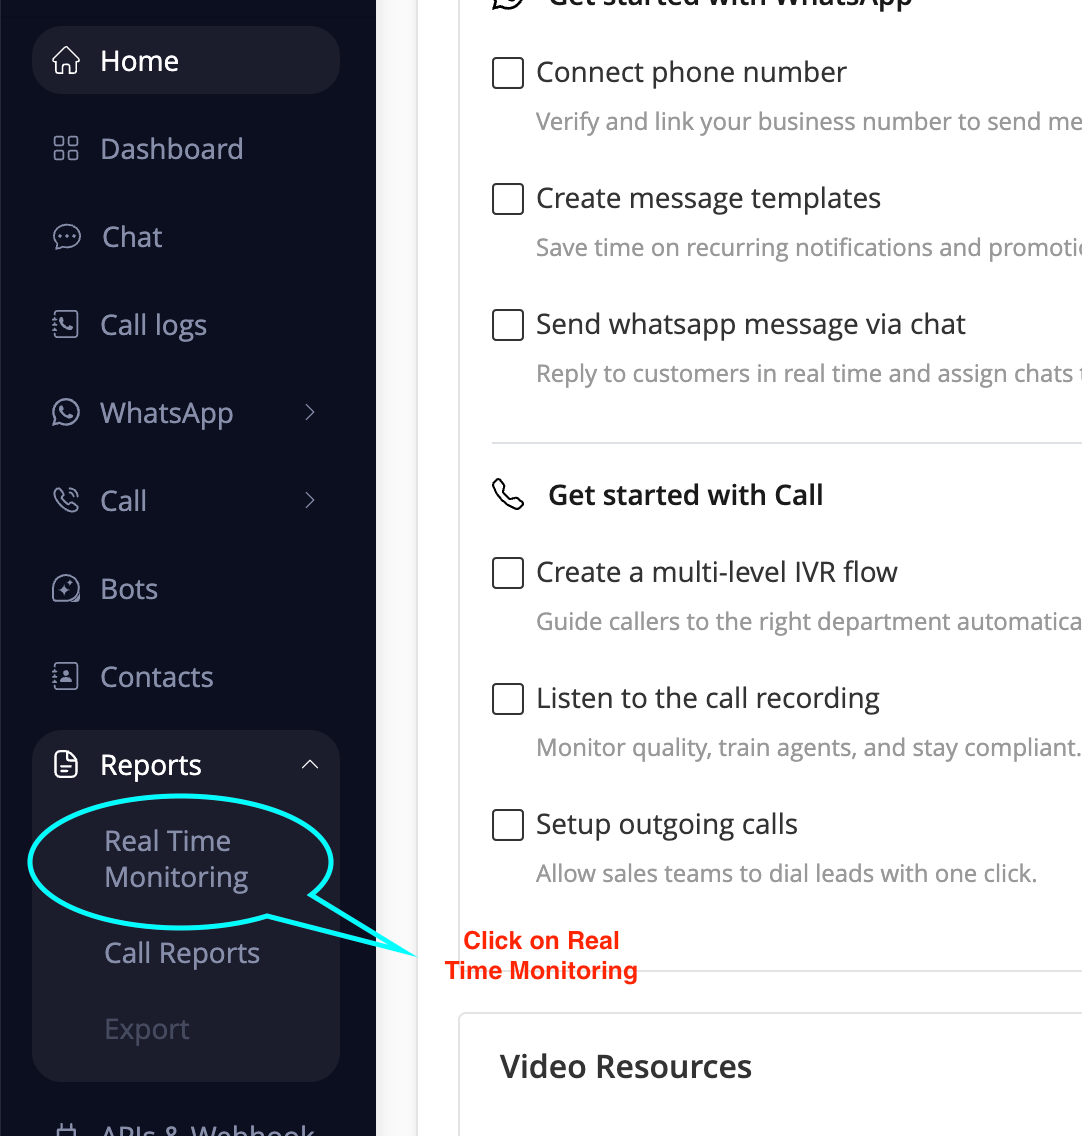Click the Bots icon in sidebar
1082x1136 pixels.
pos(66,589)
